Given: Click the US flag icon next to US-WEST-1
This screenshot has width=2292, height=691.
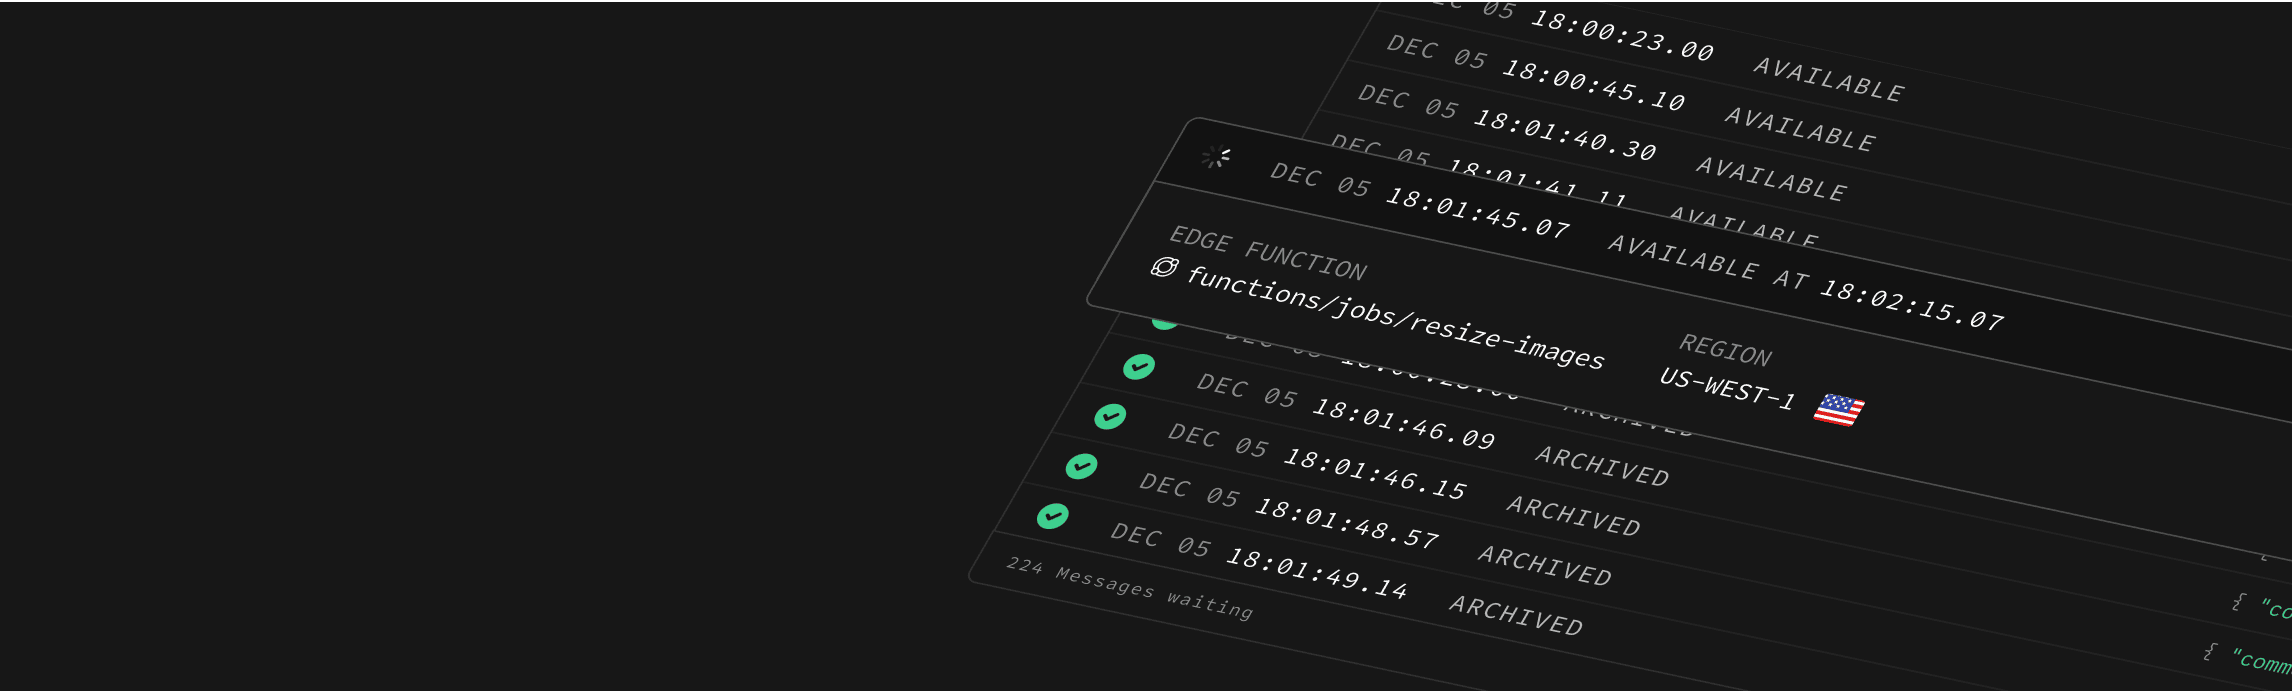Looking at the screenshot, I should pyautogui.click(x=1839, y=410).
